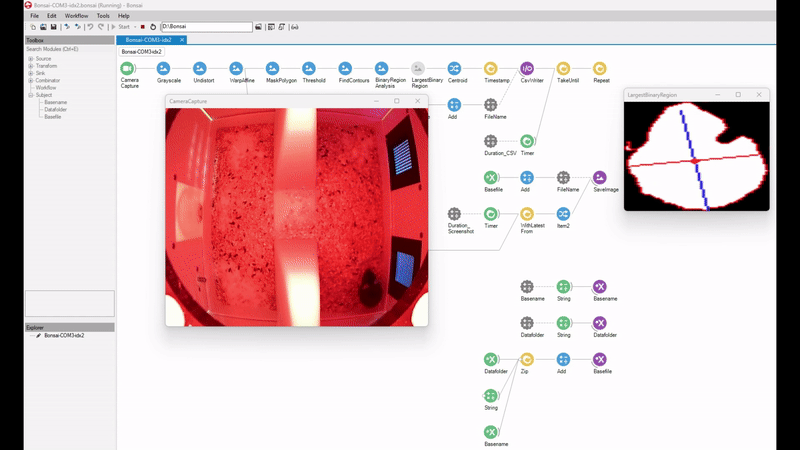The image size is (800, 450).
Task: Select the Duration_CSV node
Action: click(490, 141)
